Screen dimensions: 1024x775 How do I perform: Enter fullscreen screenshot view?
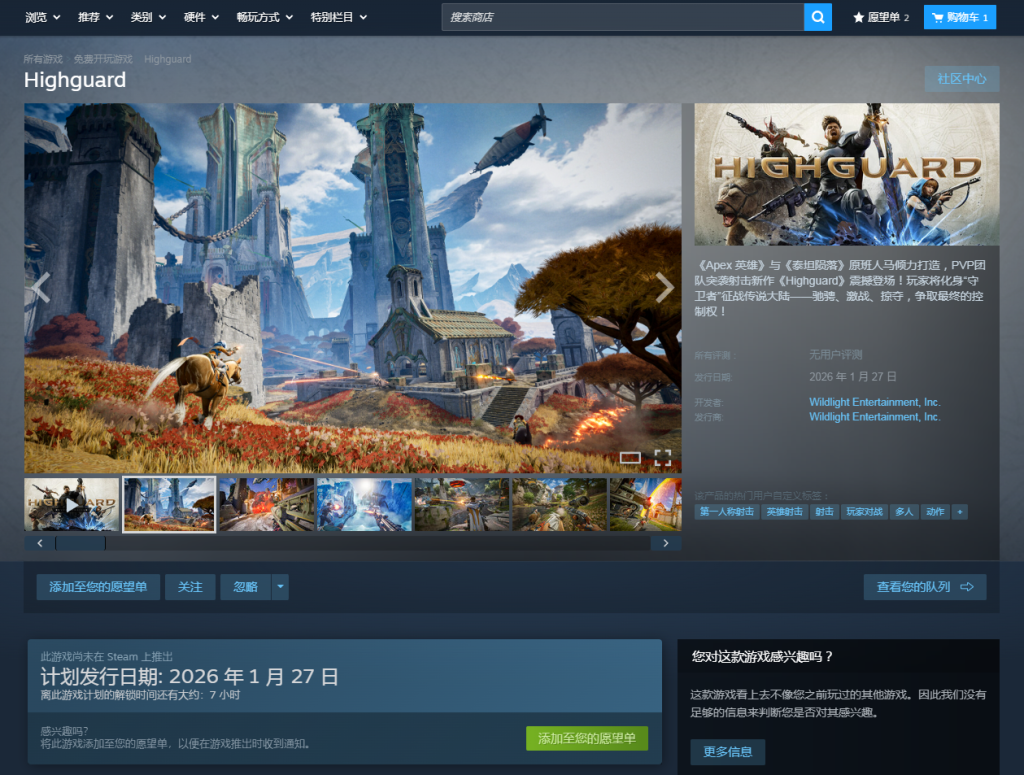click(662, 458)
